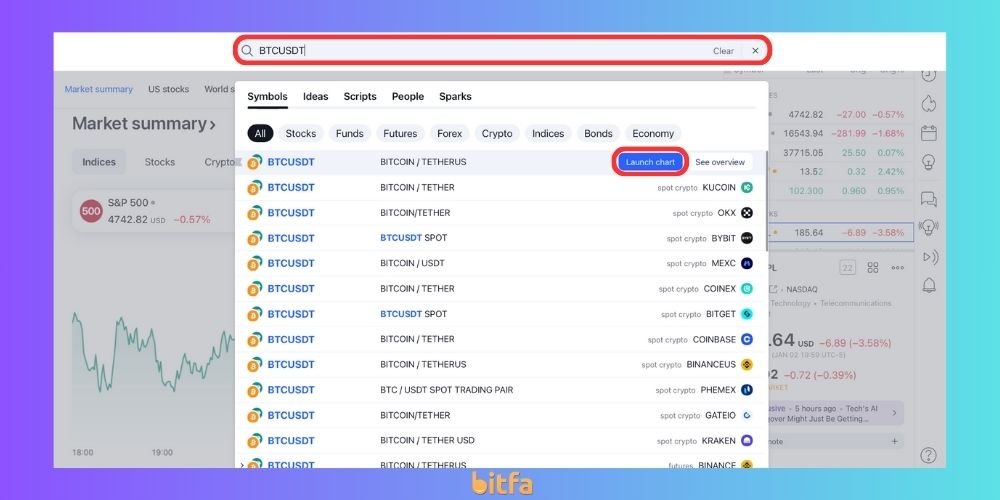
Task: Open the chats speech bubbles icon
Action: point(929,199)
